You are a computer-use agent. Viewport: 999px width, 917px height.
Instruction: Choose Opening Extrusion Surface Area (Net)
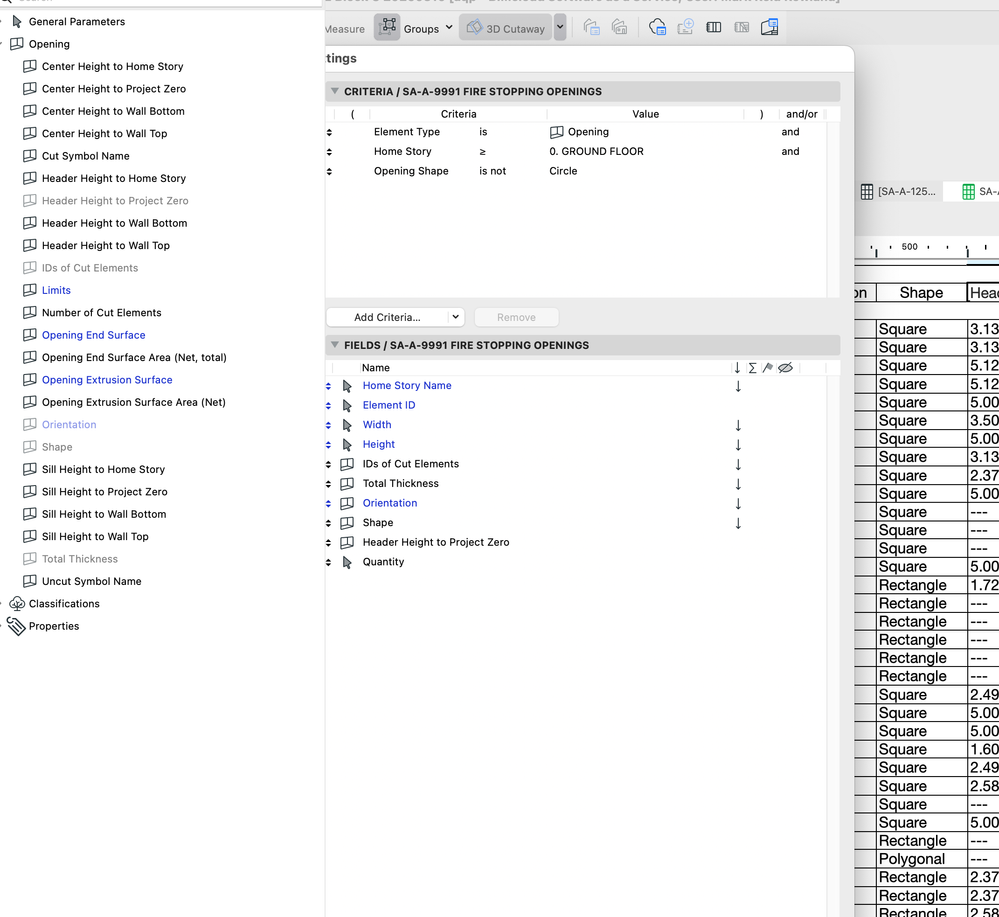[x=134, y=402]
